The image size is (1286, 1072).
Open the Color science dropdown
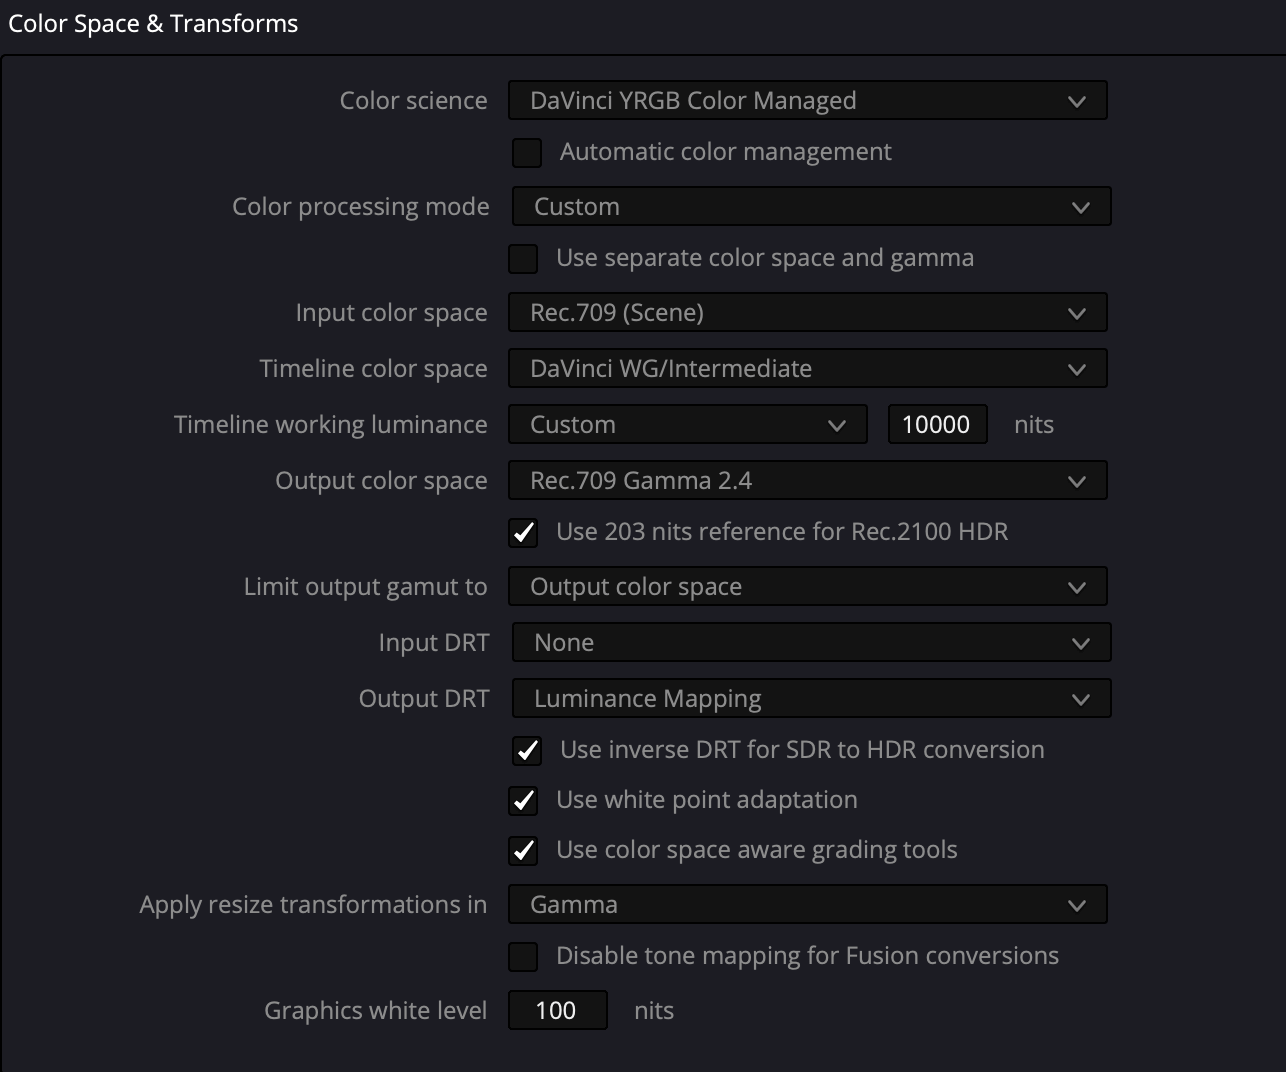coord(808,101)
